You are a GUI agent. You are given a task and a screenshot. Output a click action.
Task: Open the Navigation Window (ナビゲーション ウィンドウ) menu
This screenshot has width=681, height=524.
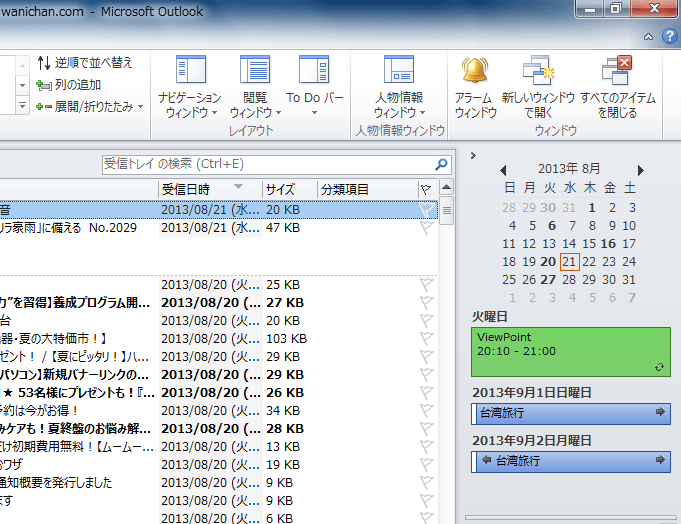click(190, 87)
